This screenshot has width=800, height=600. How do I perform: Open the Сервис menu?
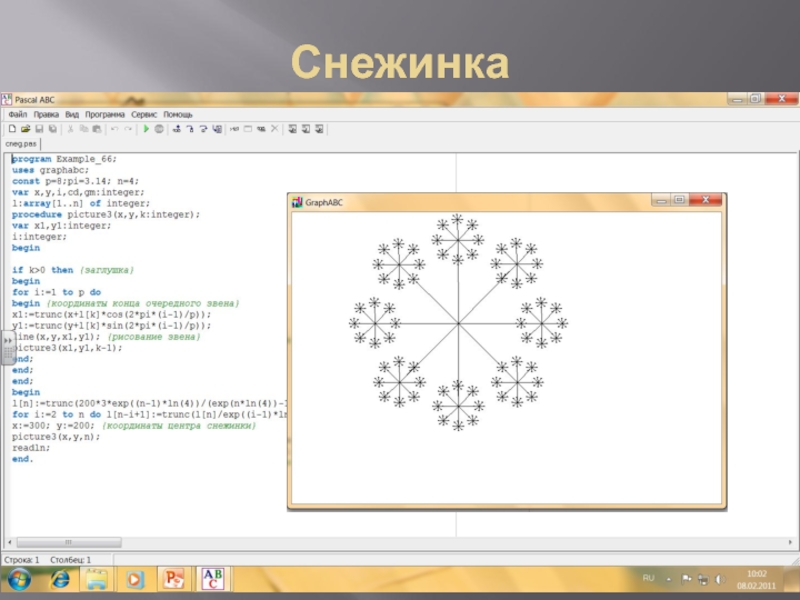point(144,115)
